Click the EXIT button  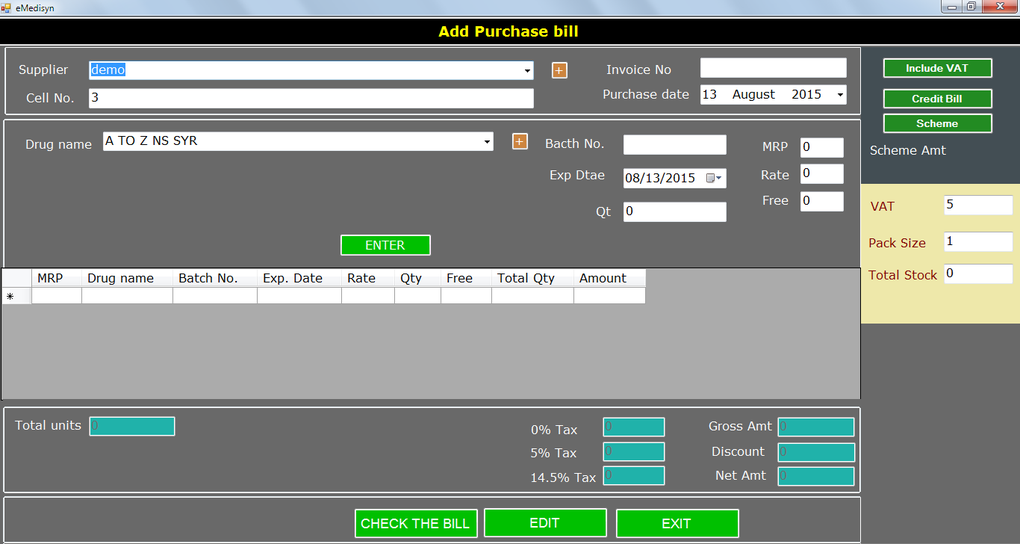[677, 523]
